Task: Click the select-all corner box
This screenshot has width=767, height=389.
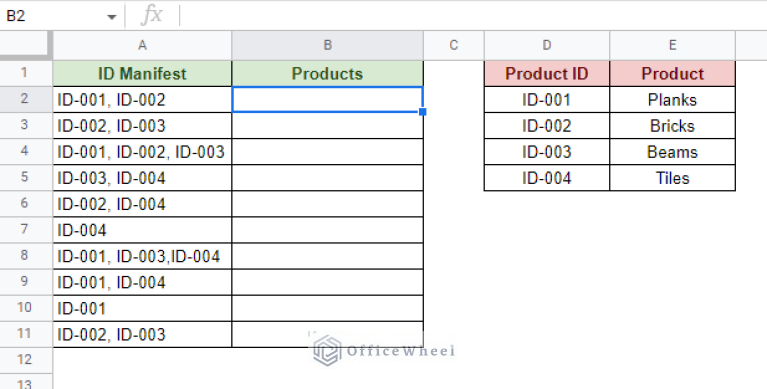Action: [26, 46]
